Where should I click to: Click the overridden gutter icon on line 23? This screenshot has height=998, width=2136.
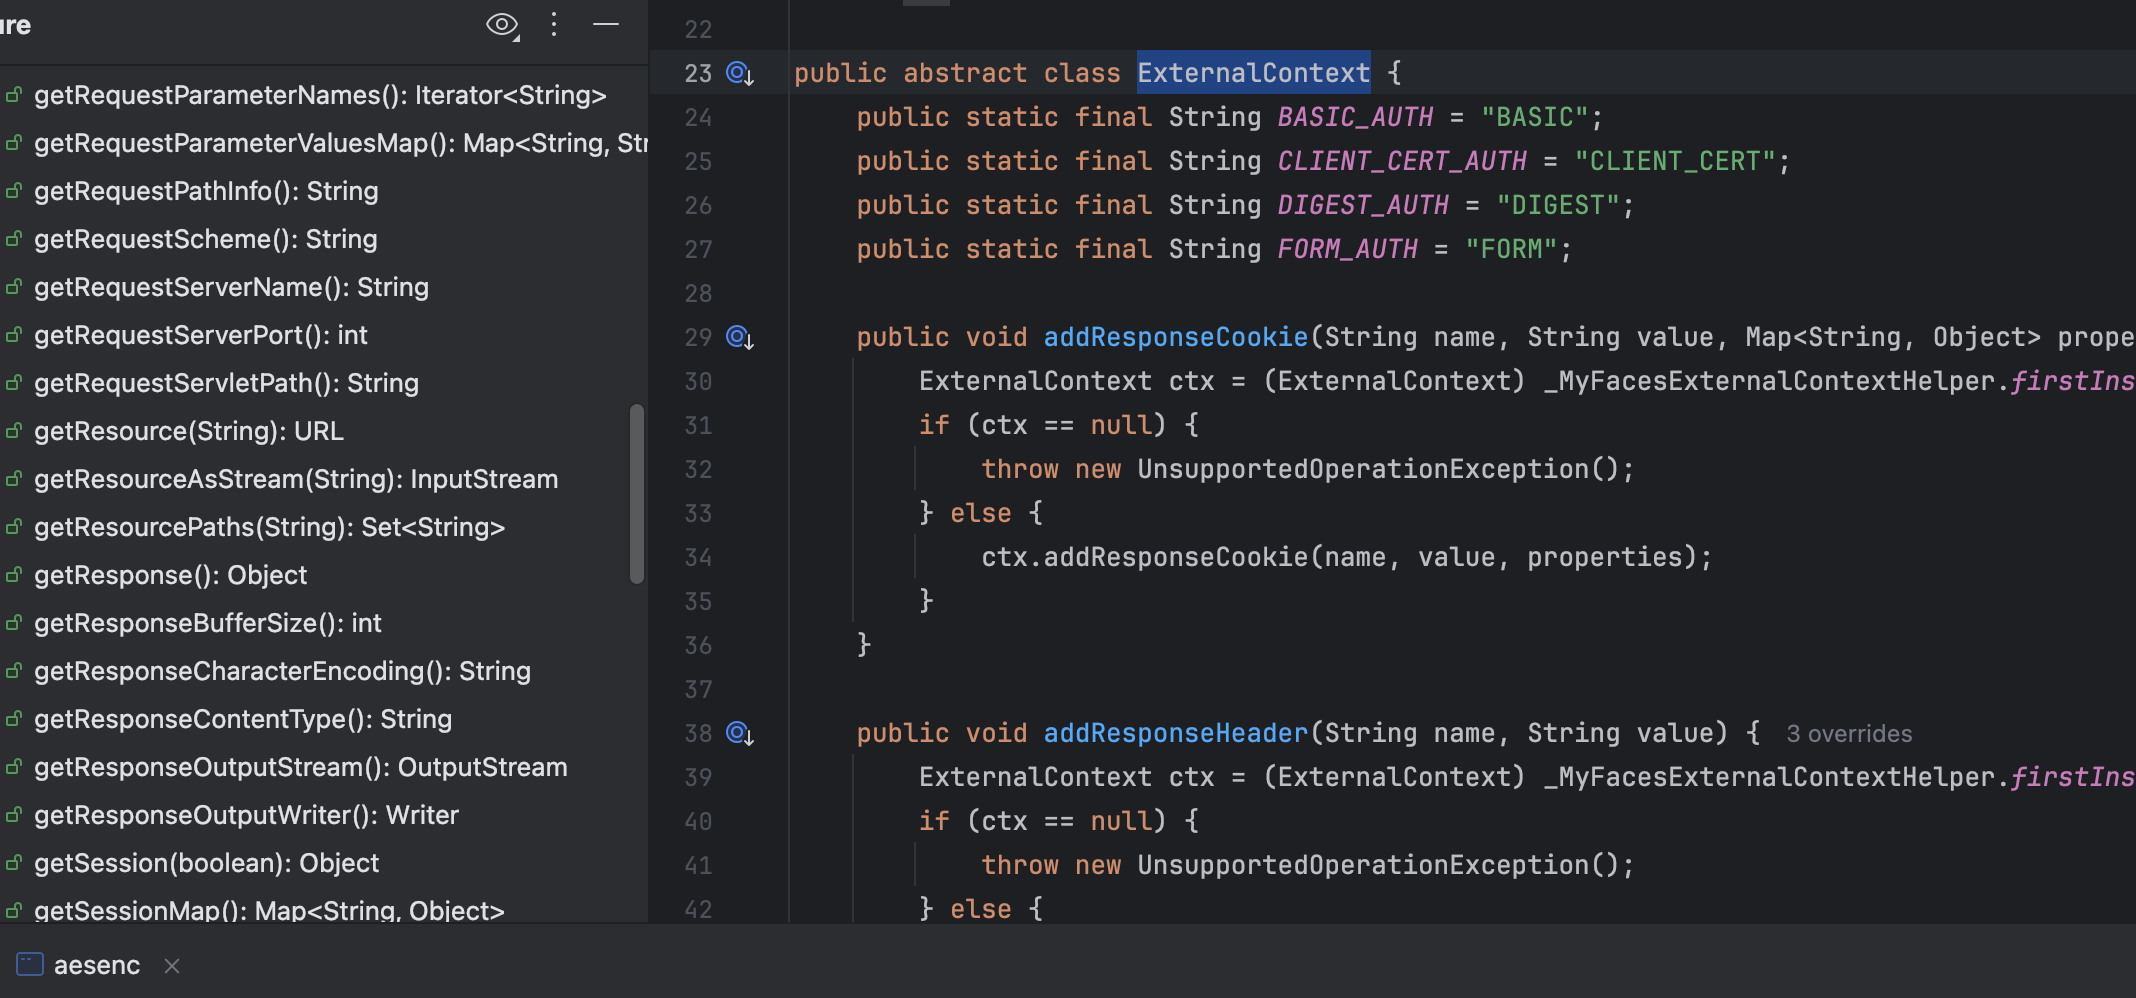click(x=739, y=74)
